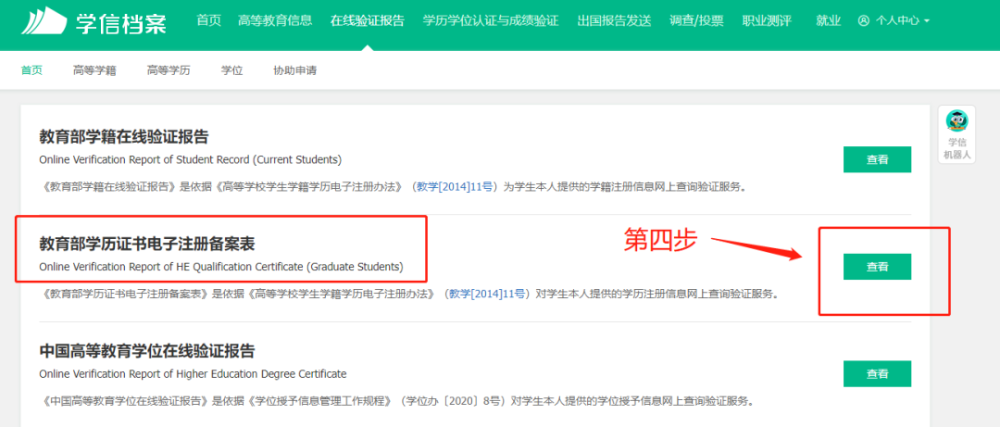Select the 学位 sub-tab
Screen dimensions: 1000x427
pyautogui.click(x=232, y=71)
